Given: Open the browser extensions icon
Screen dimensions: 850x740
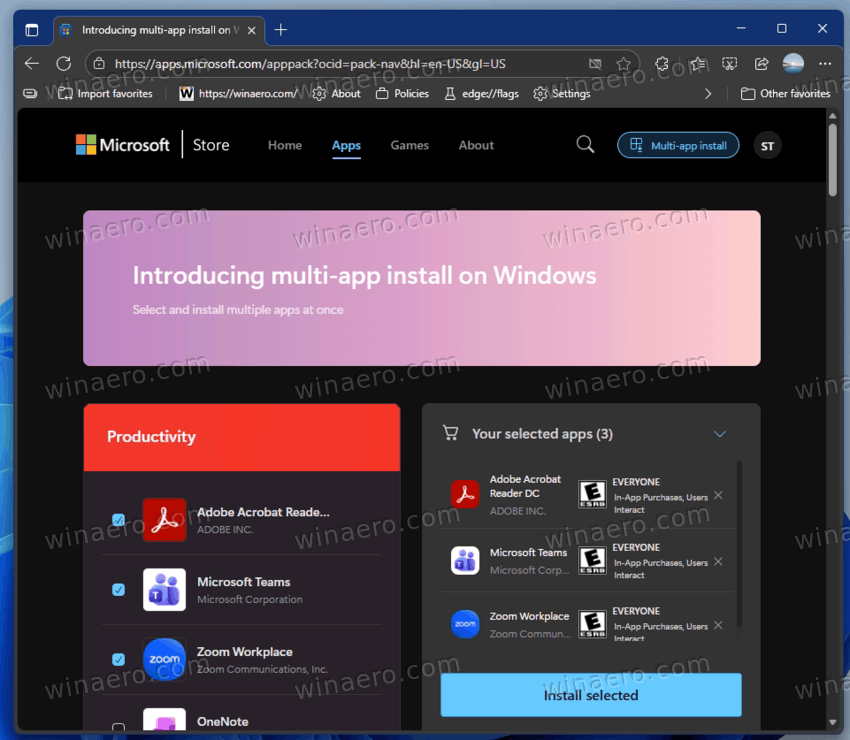Looking at the screenshot, I should (661, 62).
